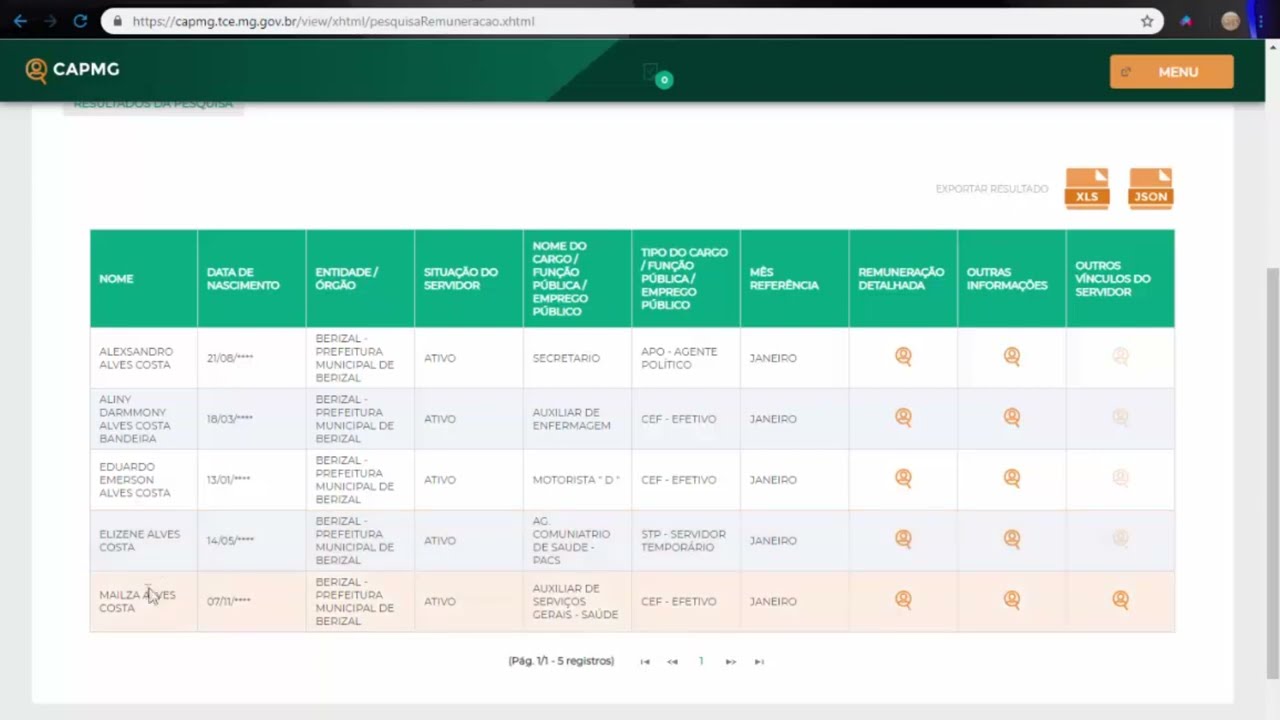Click disabled other links icon for Alexsandro
This screenshot has width=1280, height=720.
(1120, 356)
